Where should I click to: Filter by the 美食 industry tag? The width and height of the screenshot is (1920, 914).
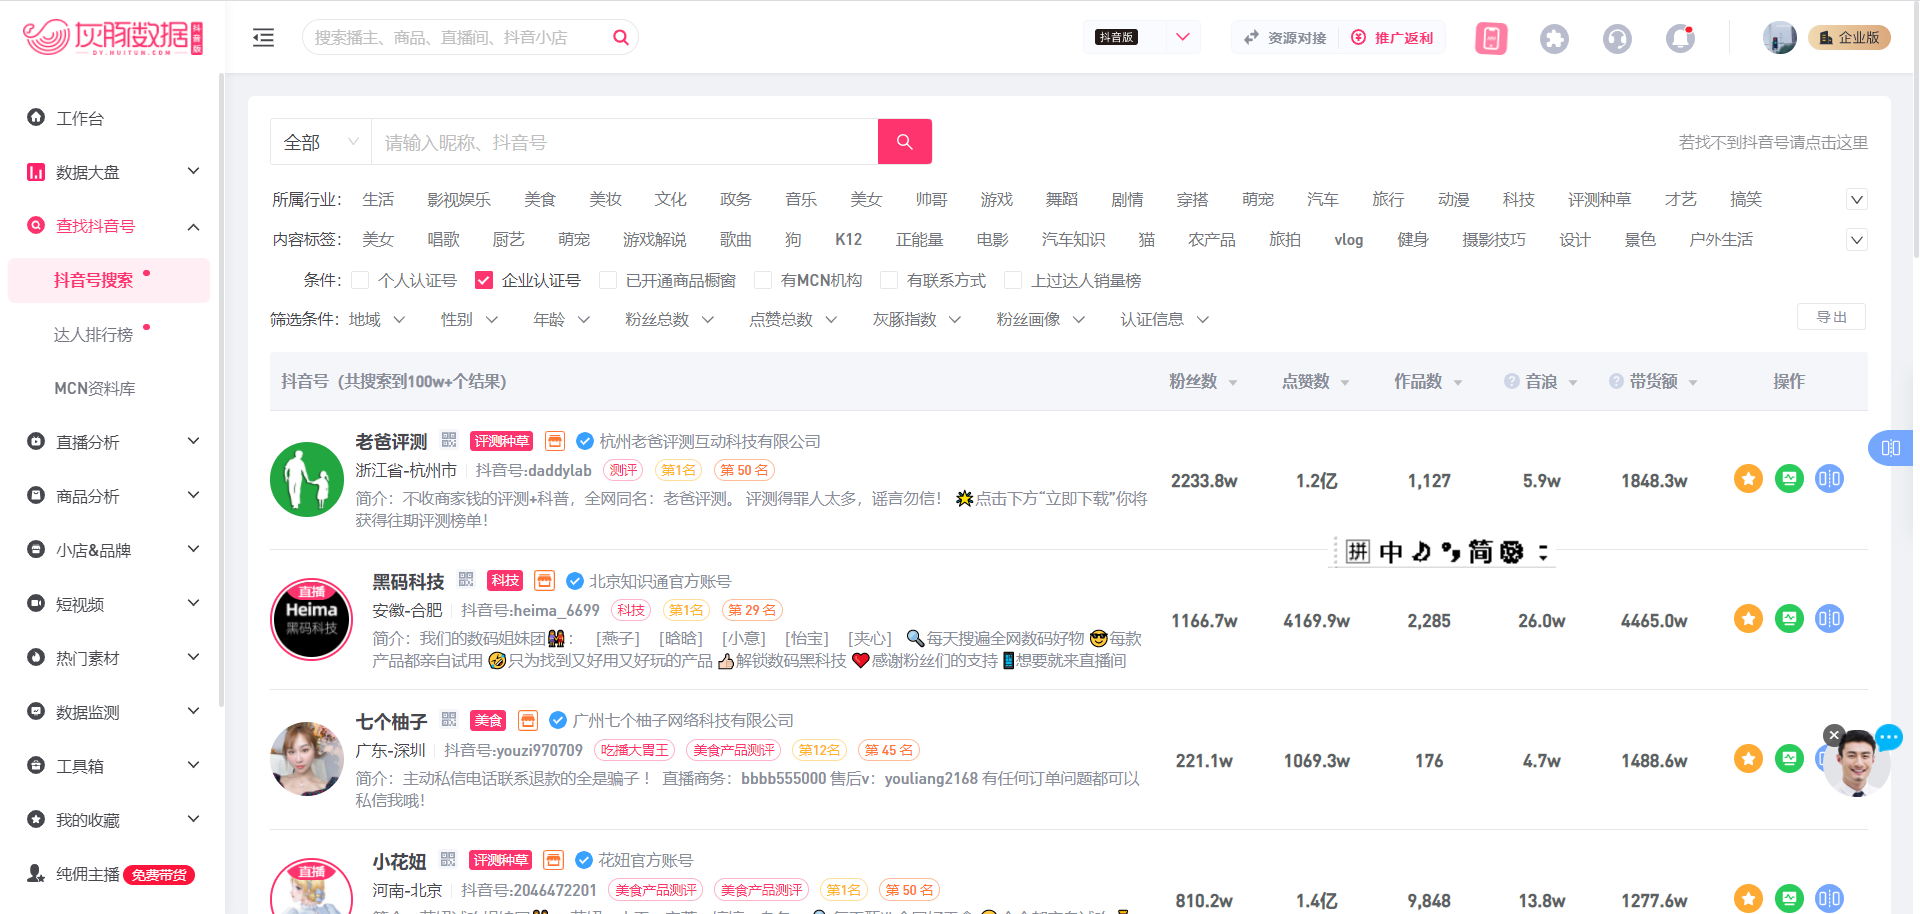539,199
